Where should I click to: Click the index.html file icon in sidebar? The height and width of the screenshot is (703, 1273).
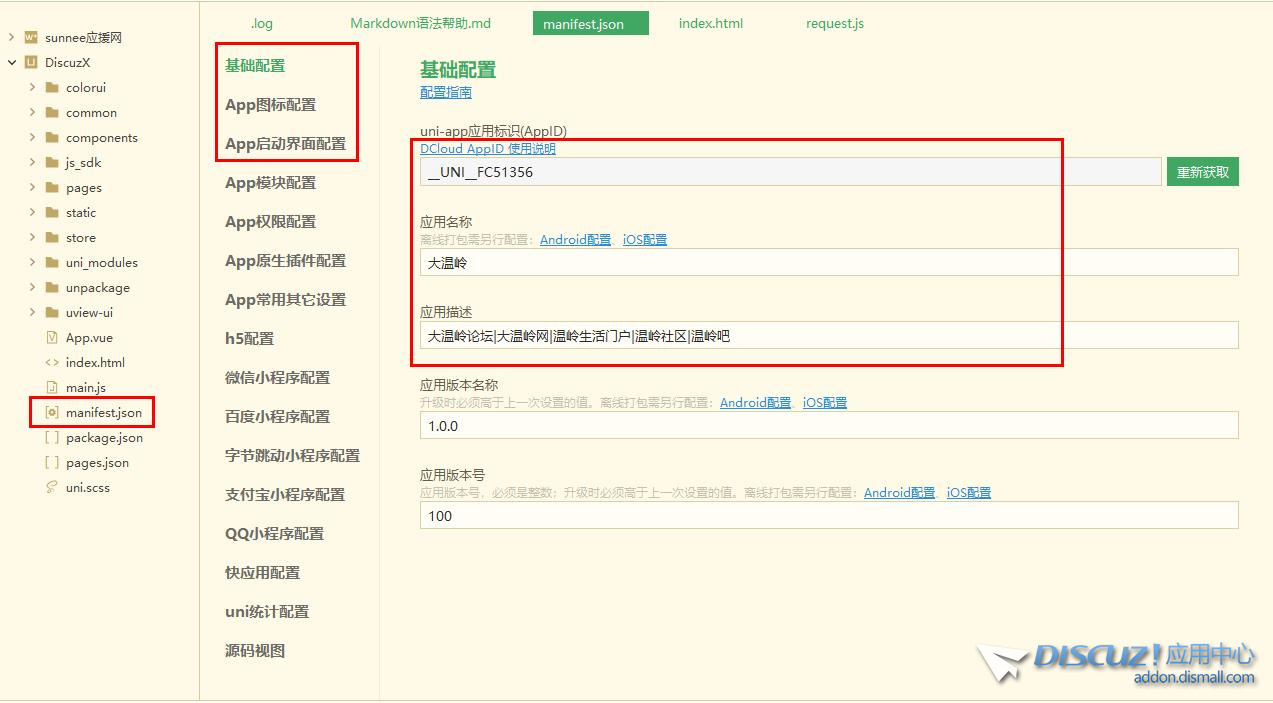pyautogui.click(x=52, y=363)
